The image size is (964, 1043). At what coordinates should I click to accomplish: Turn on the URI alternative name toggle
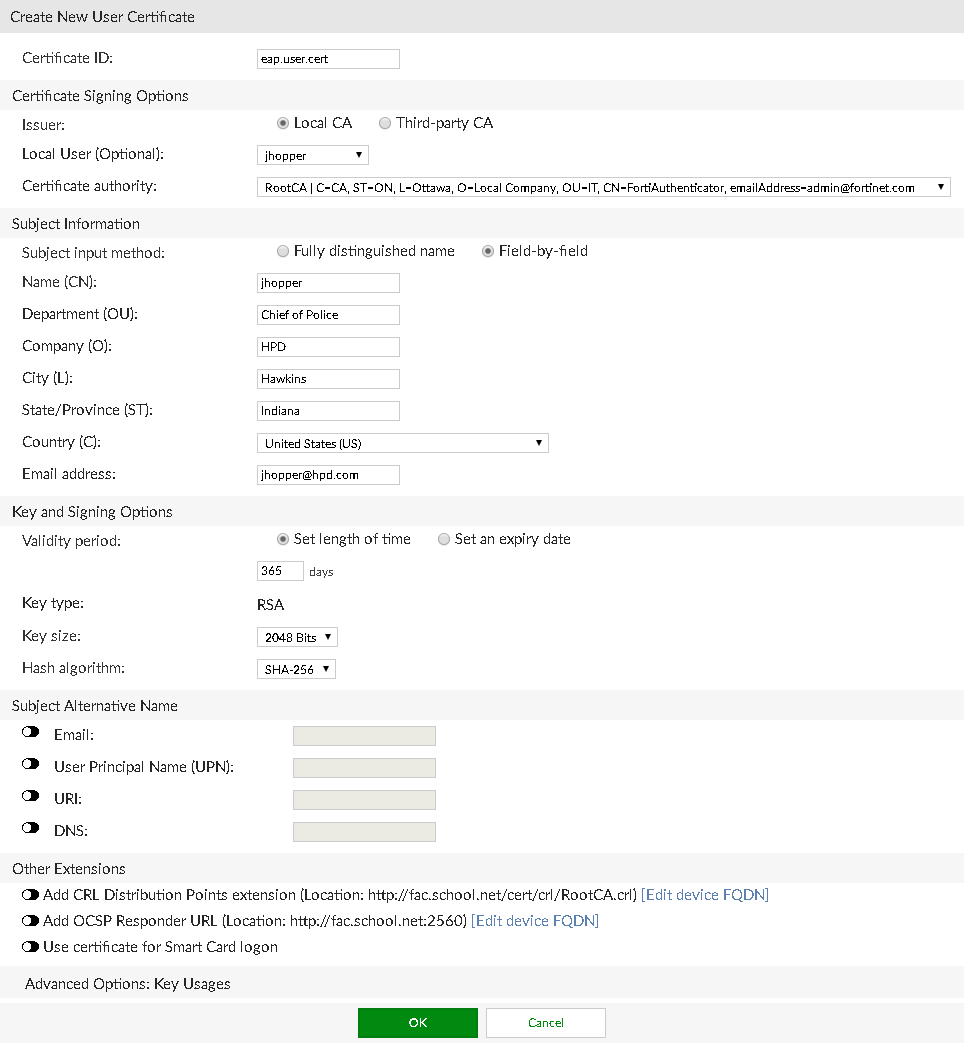(31, 795)
